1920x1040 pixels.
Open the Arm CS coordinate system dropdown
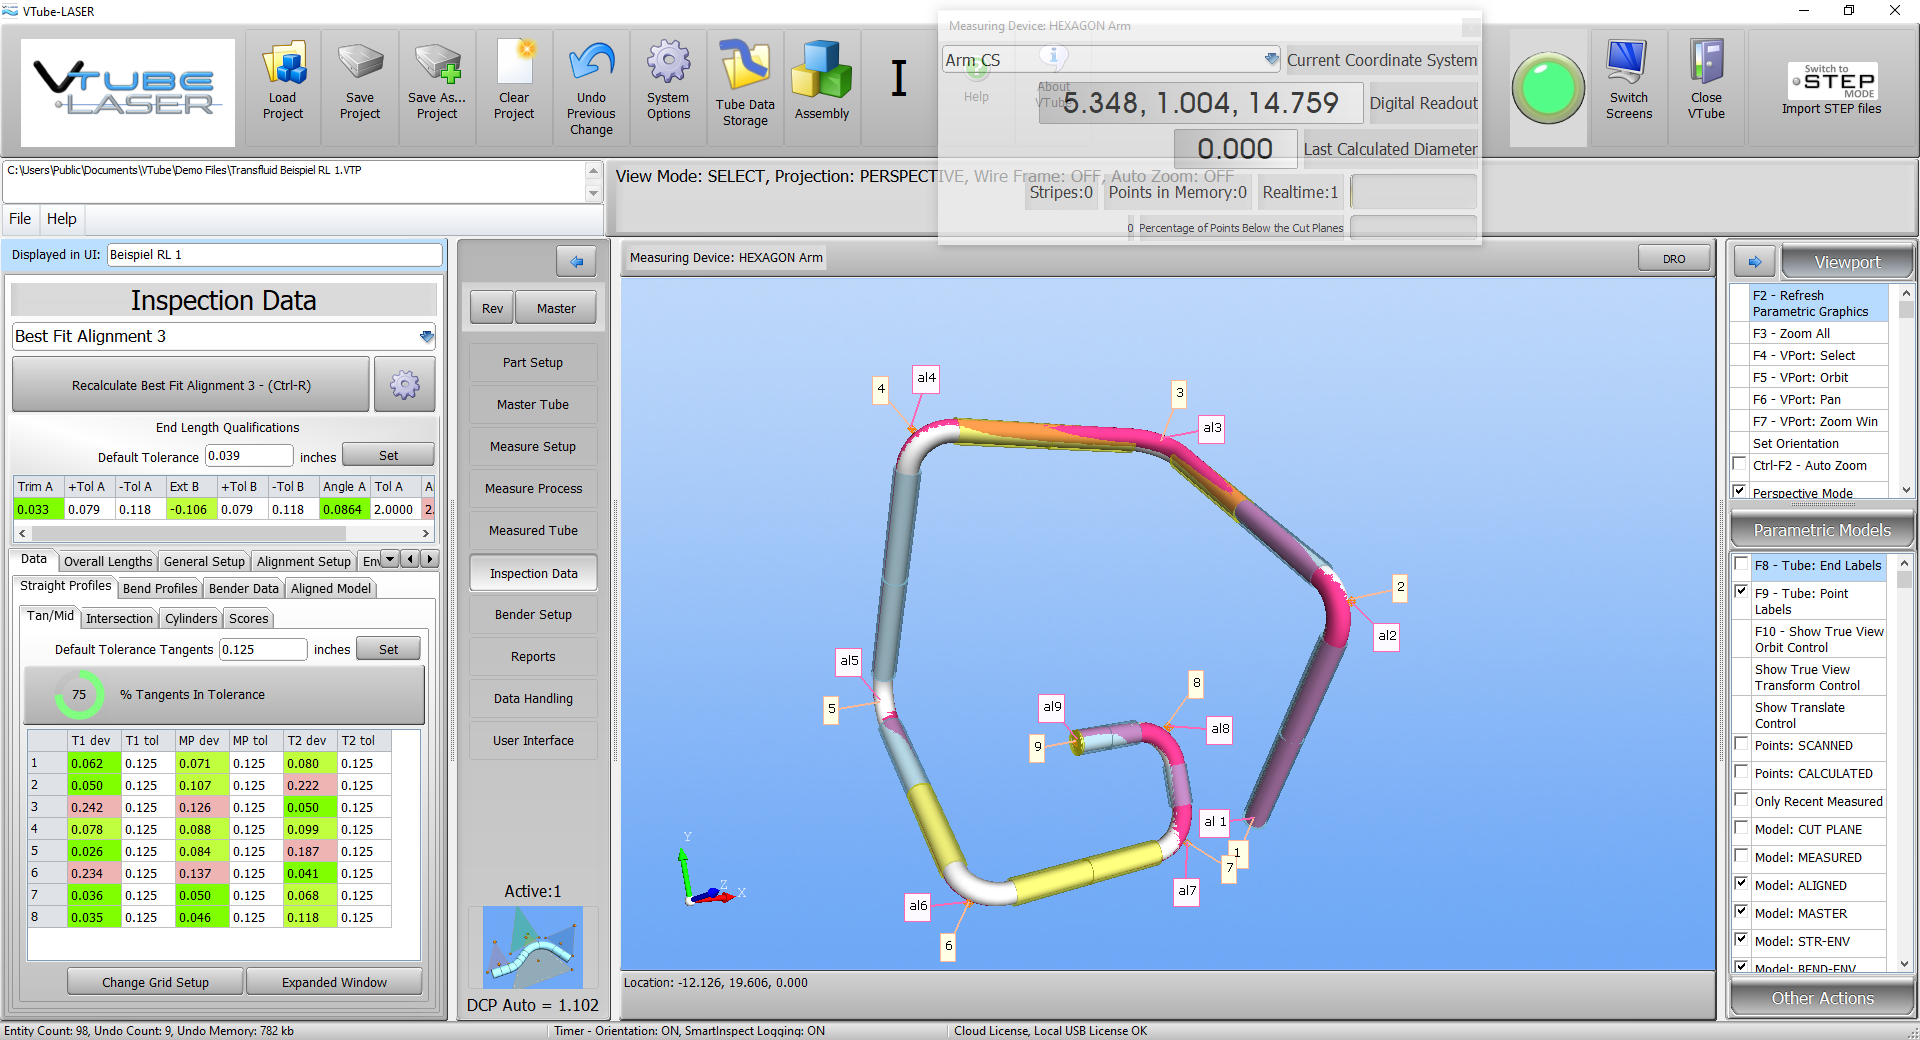(x=1271, y=60)
